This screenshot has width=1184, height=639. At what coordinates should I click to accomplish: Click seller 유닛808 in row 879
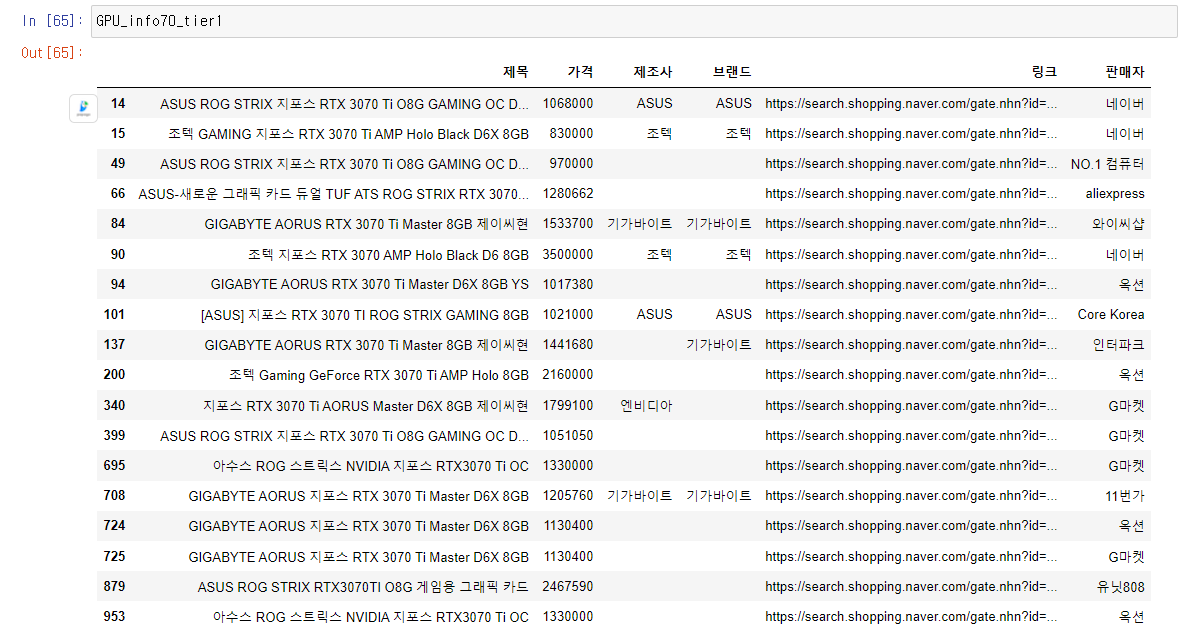pos(1121,587)
